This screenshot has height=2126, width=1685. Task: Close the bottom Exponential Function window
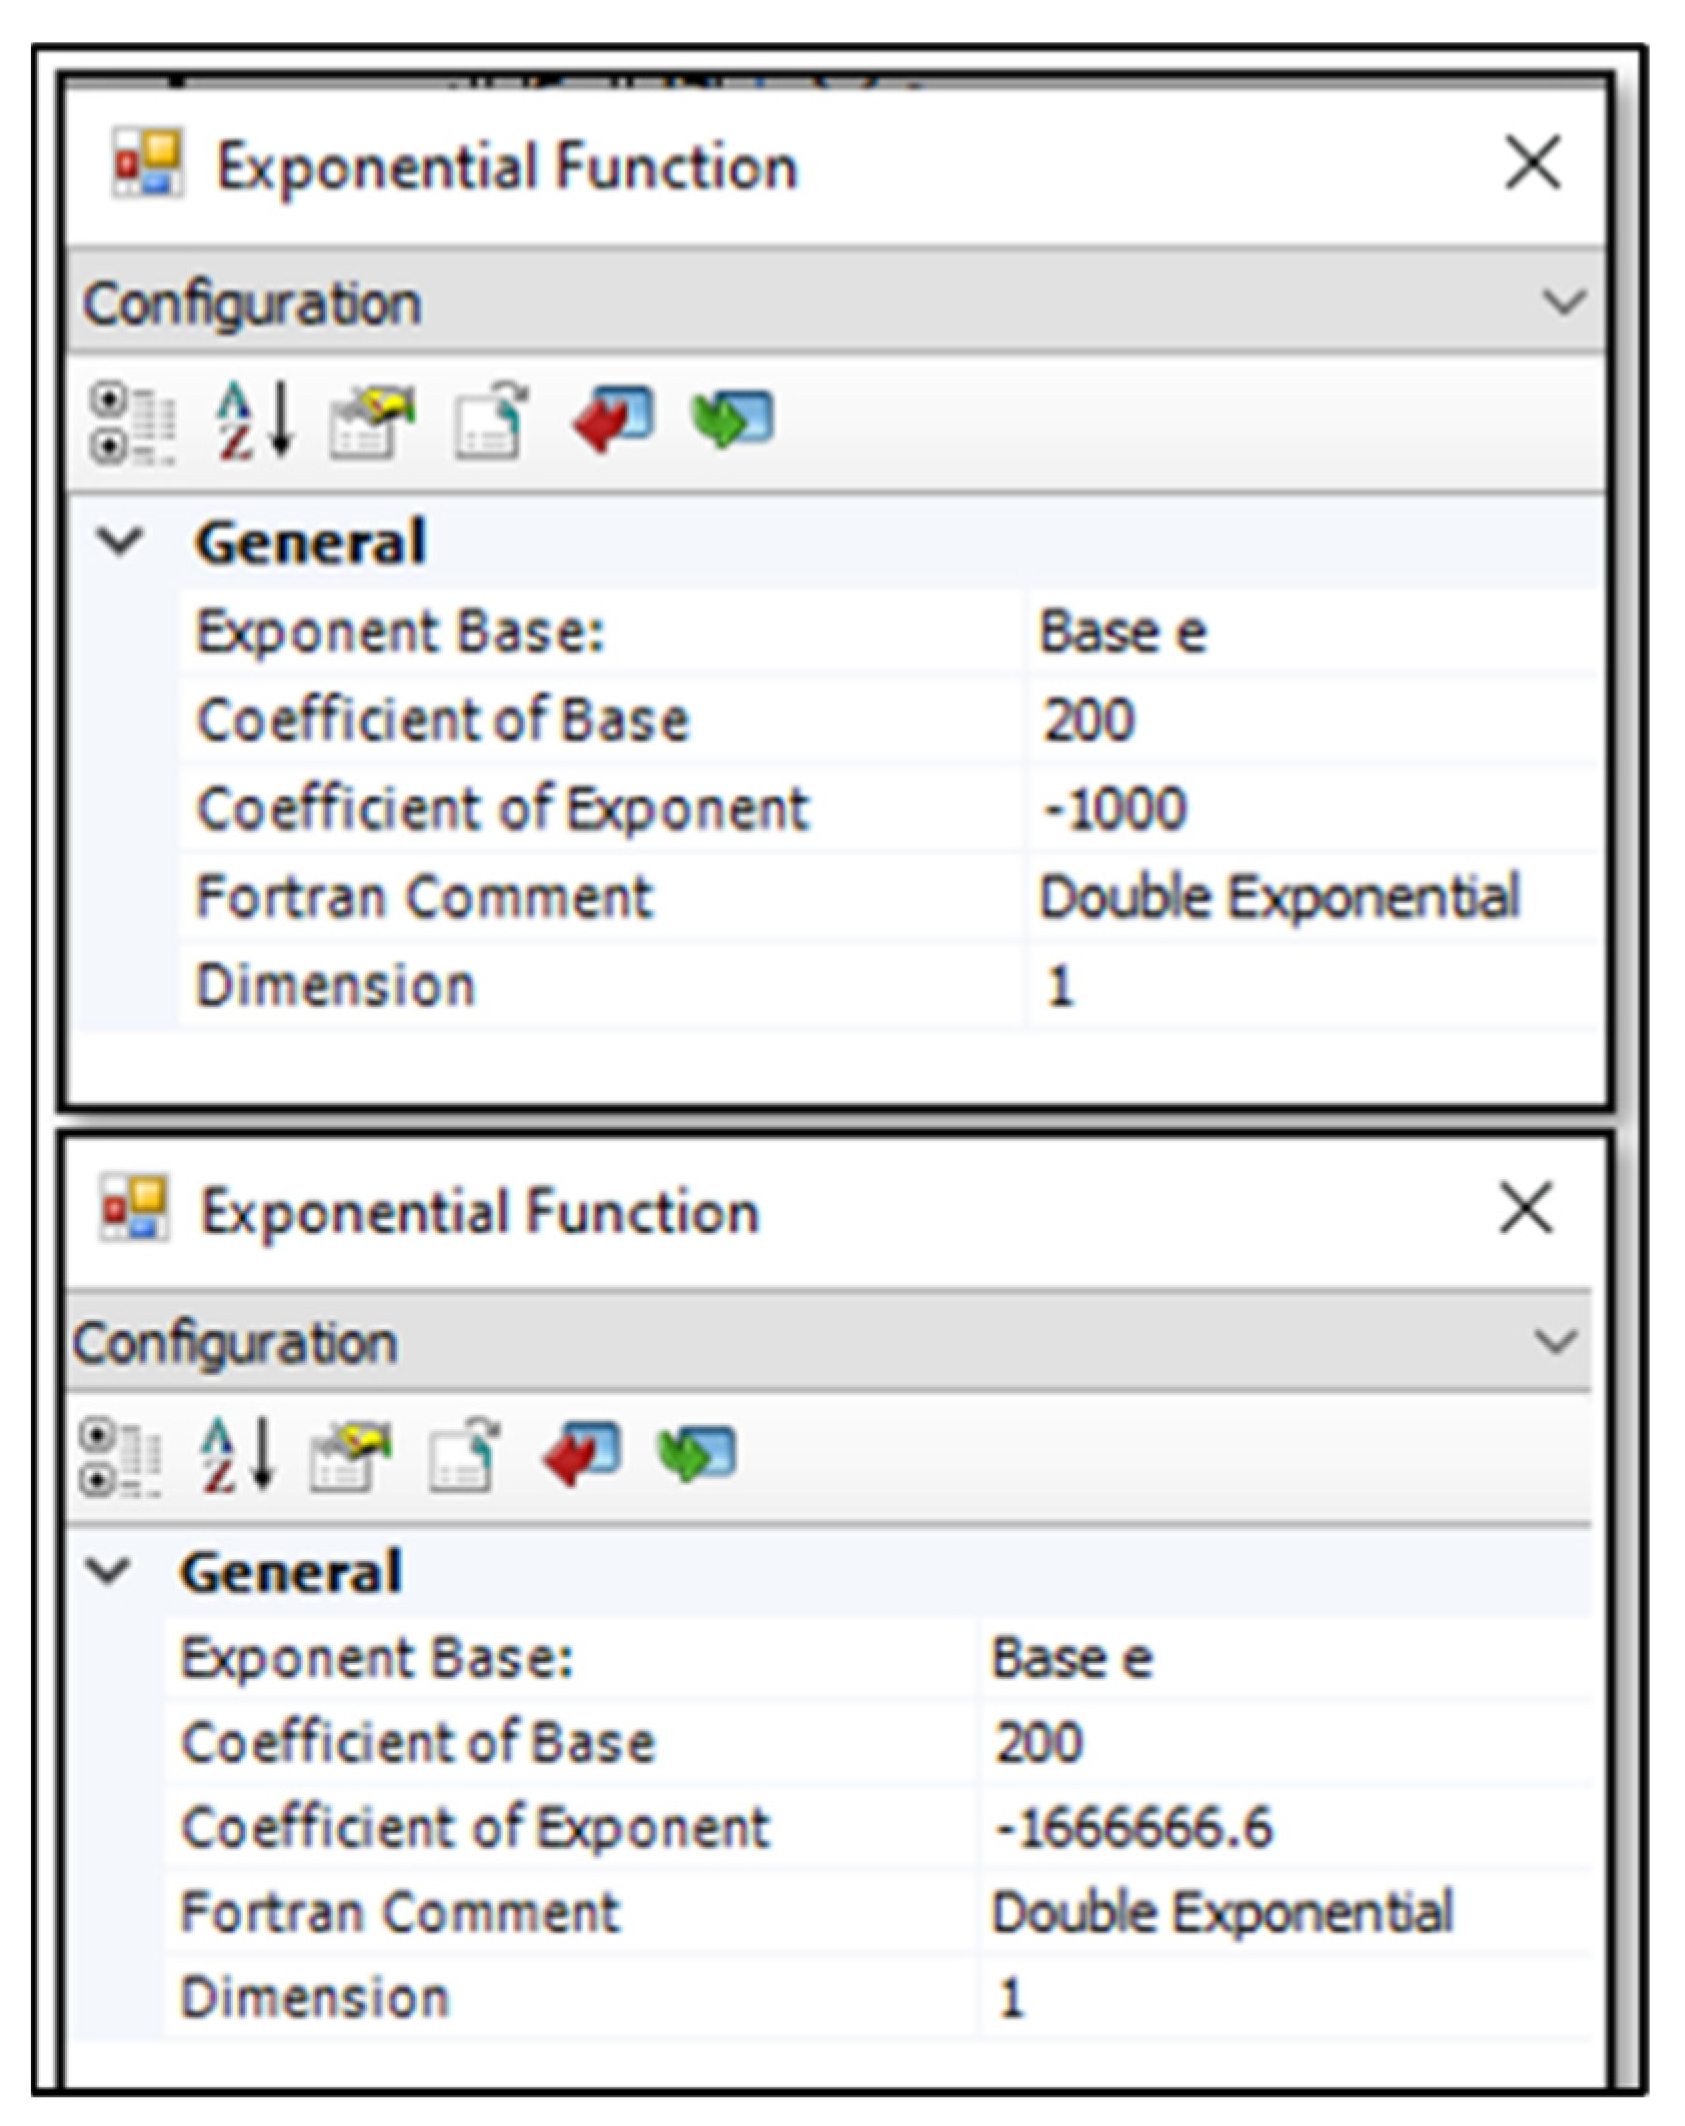click(1526, 1208)
